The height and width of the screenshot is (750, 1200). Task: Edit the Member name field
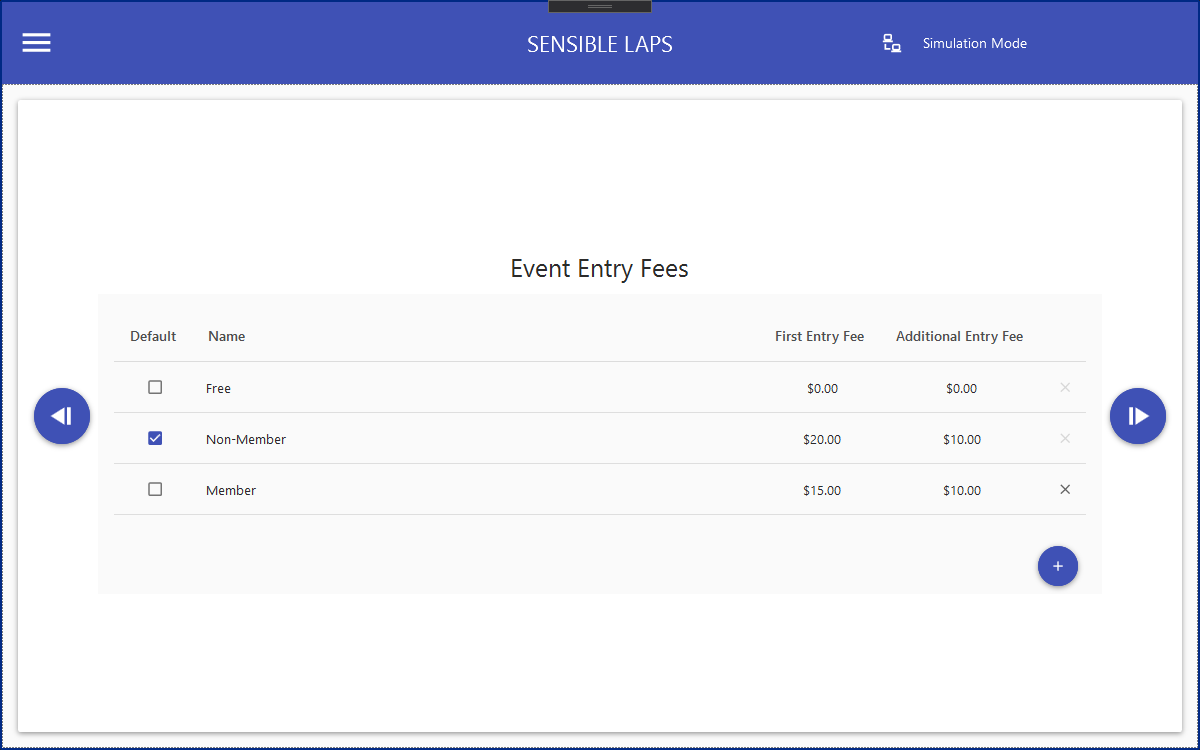(231, 490)
